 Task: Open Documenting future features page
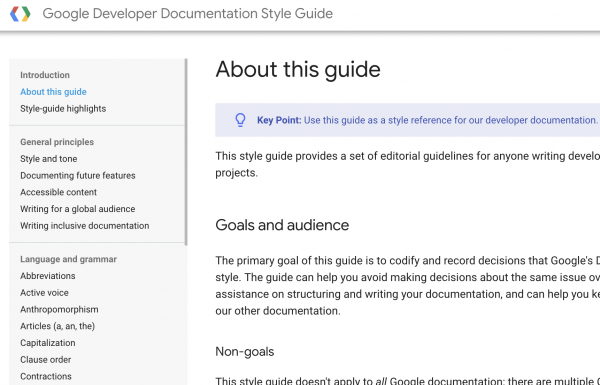coord(78,176)
